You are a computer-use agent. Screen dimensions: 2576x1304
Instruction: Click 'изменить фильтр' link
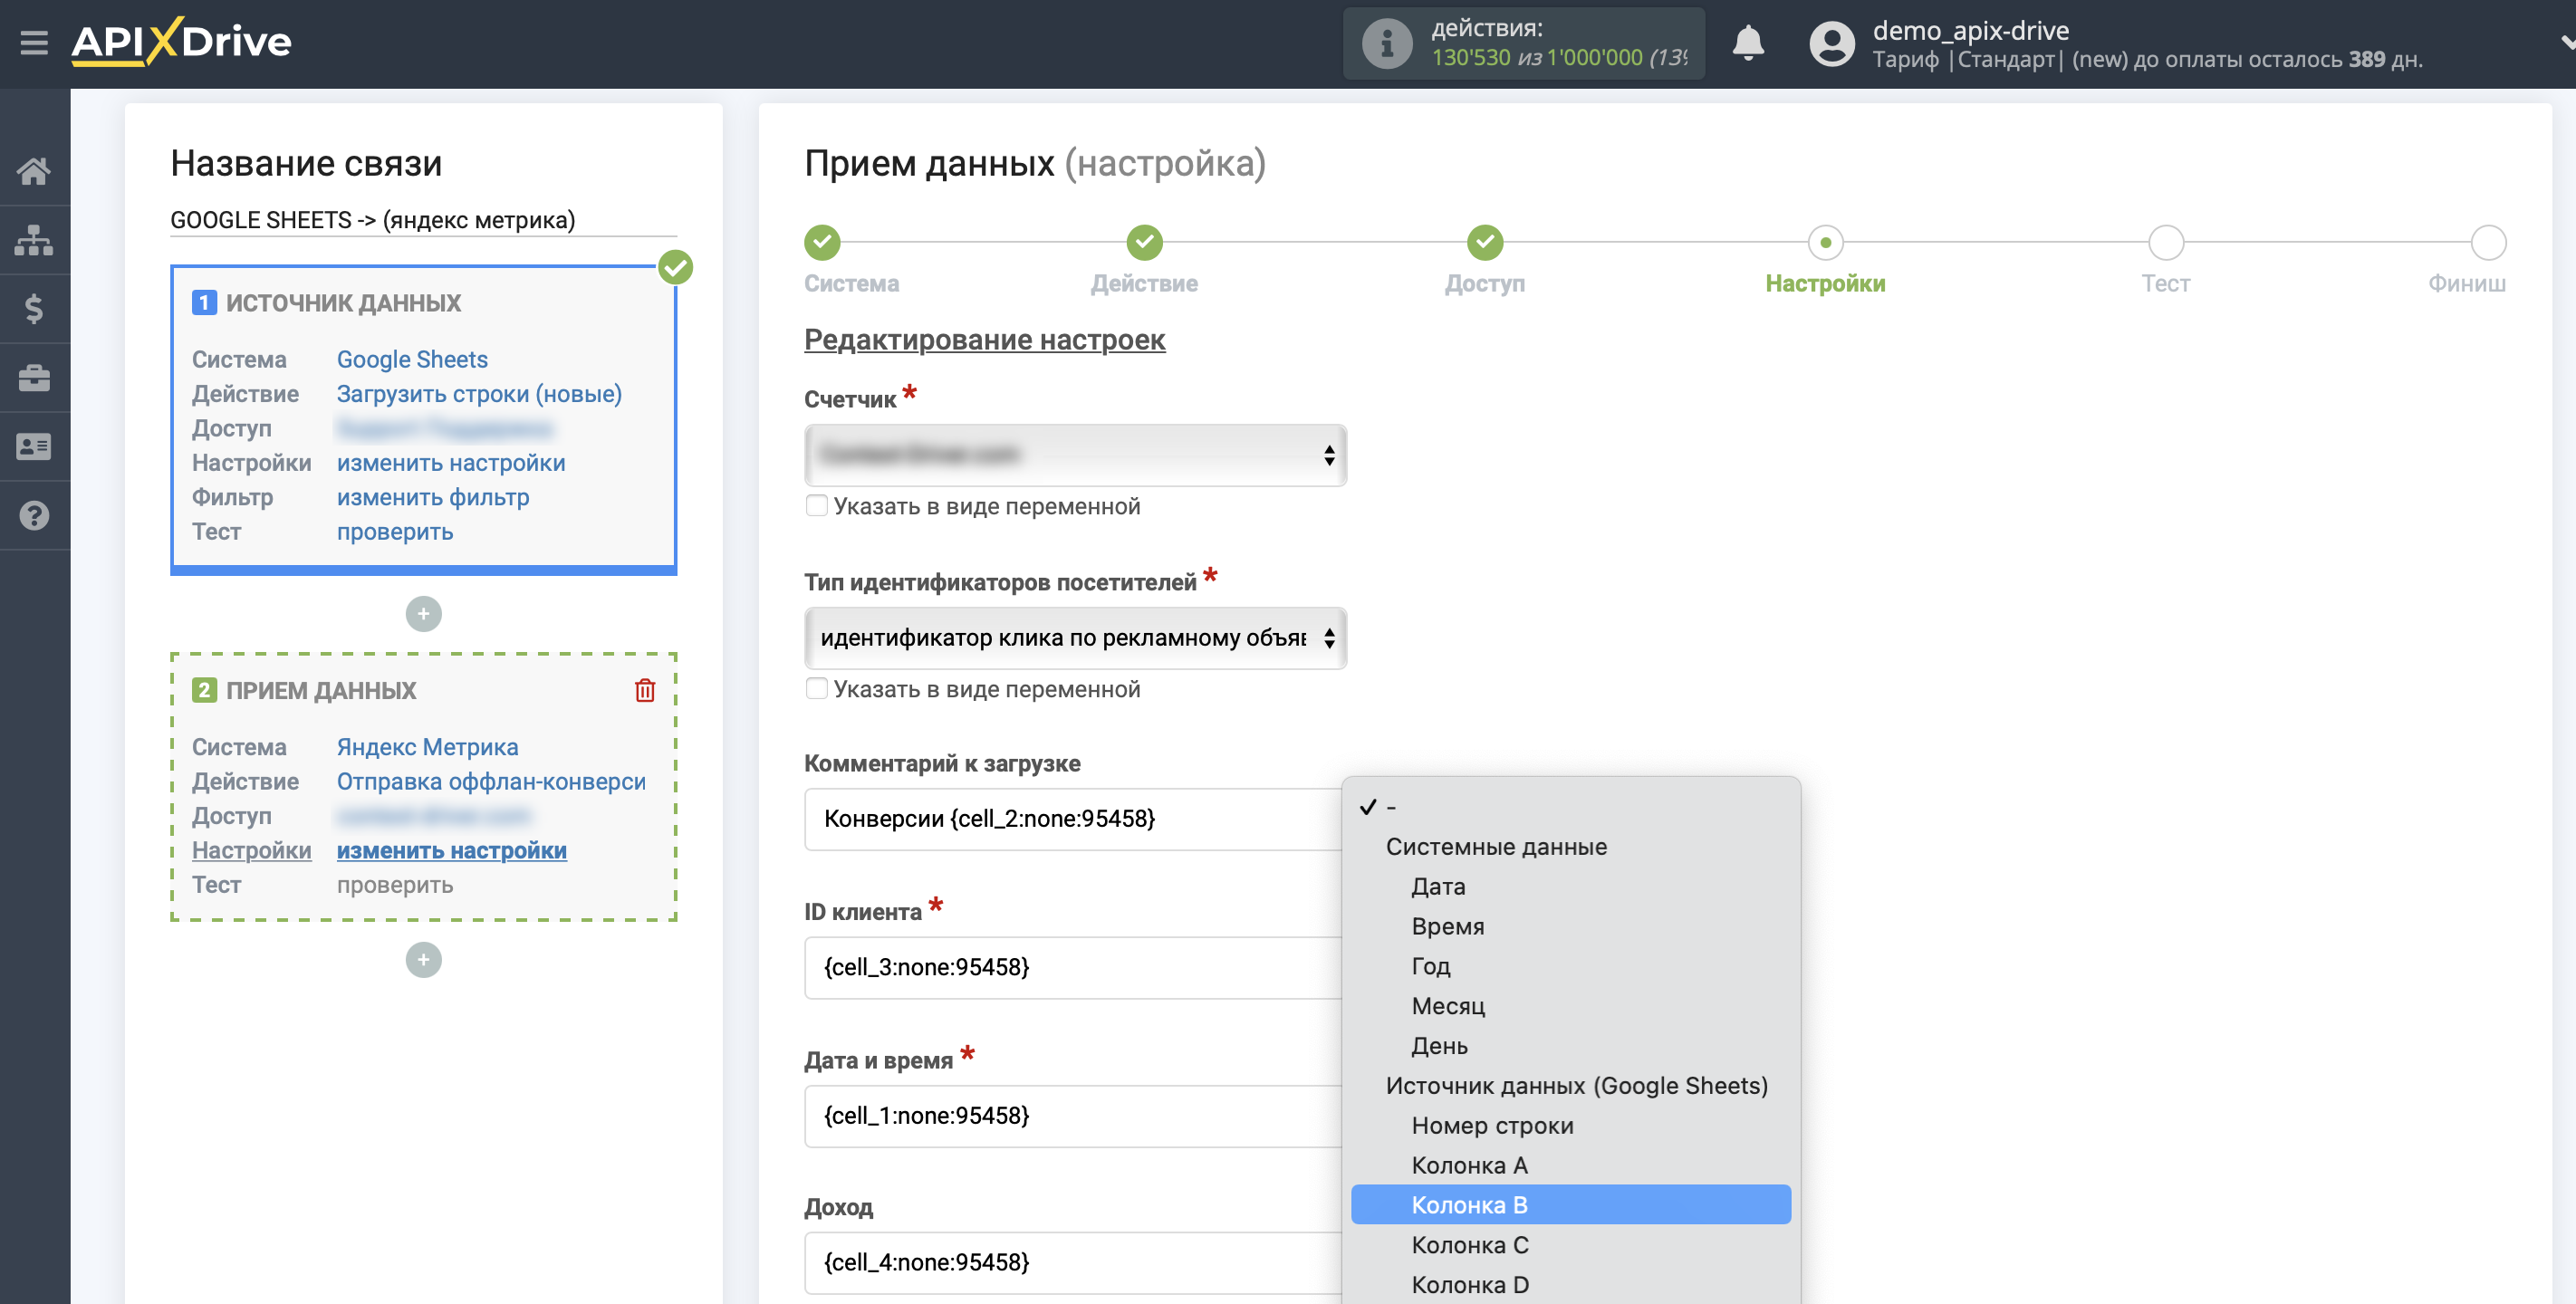(x=433, y=497)
